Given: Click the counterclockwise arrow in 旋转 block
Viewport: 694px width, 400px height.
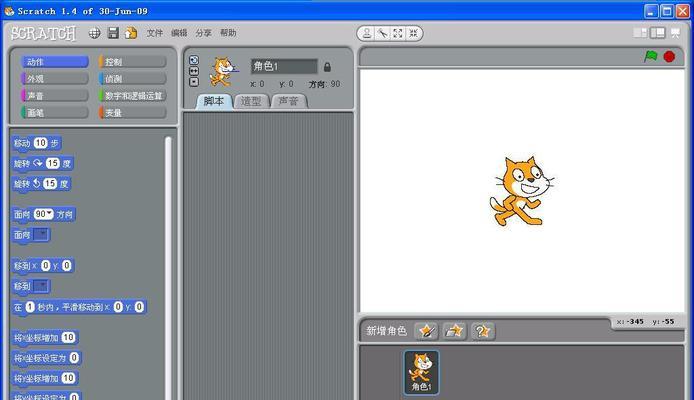Looking at the screenshot, I should pos(37,183).
